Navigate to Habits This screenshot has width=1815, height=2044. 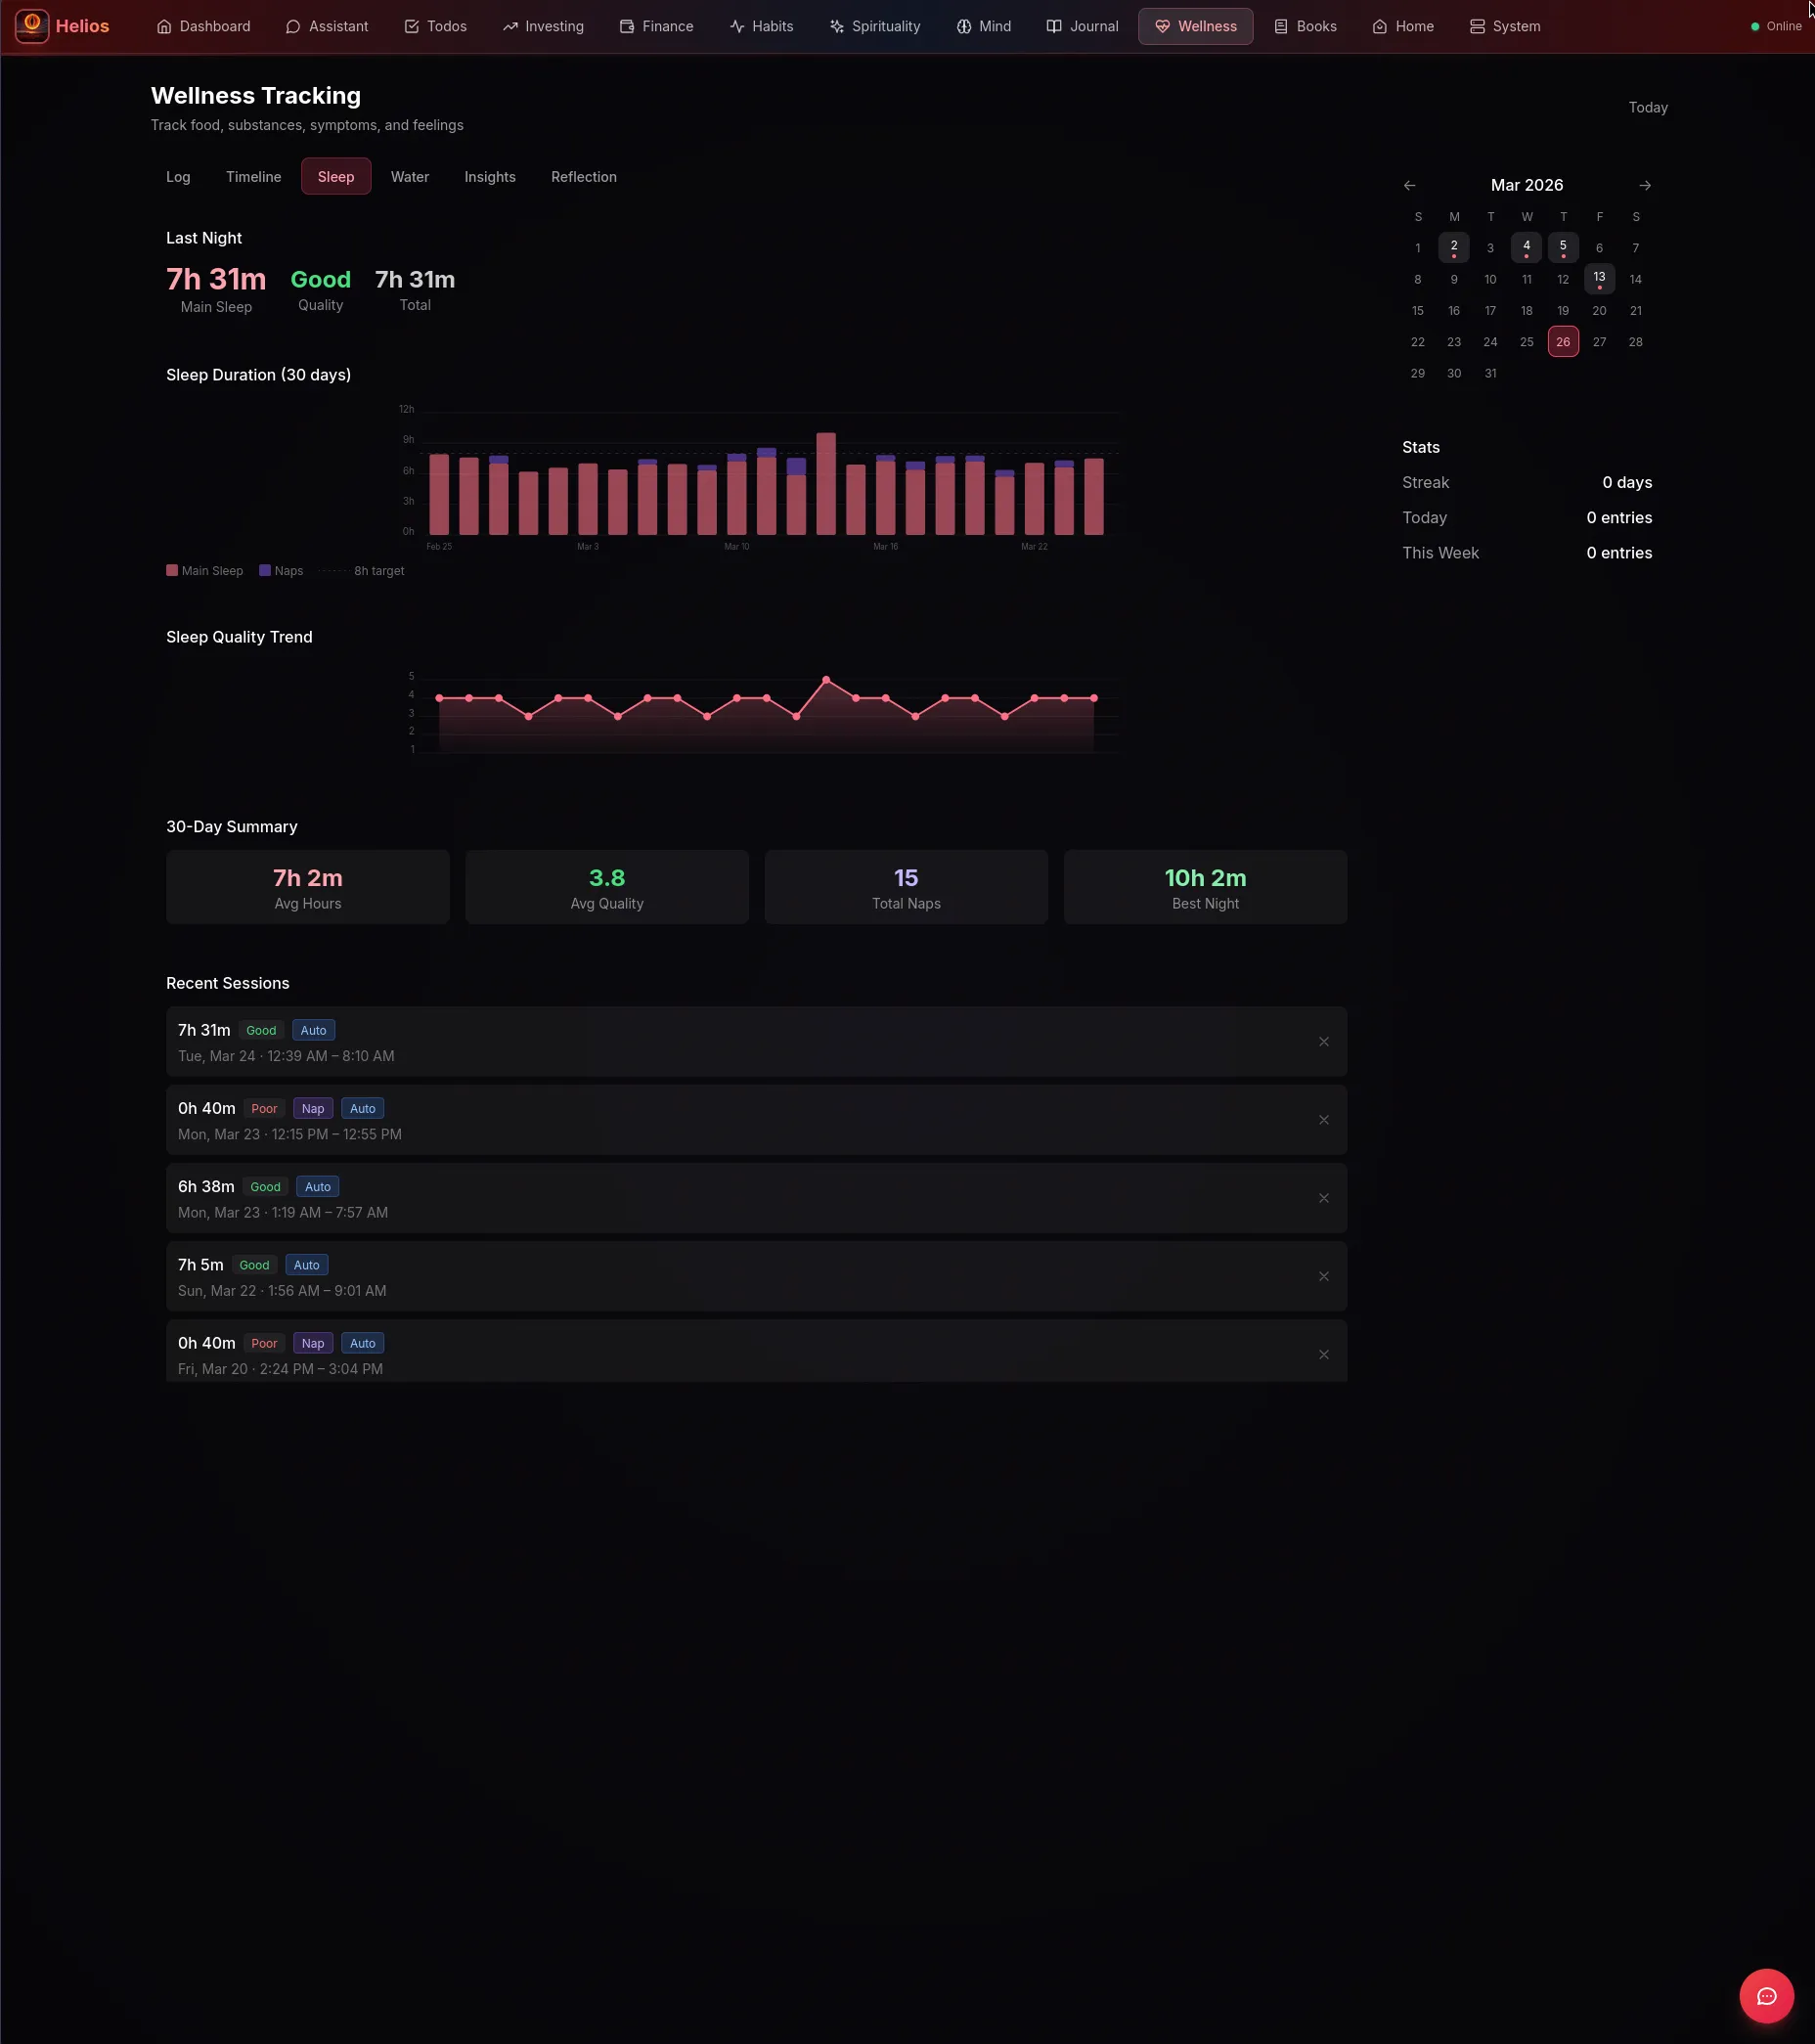point(762,26)
